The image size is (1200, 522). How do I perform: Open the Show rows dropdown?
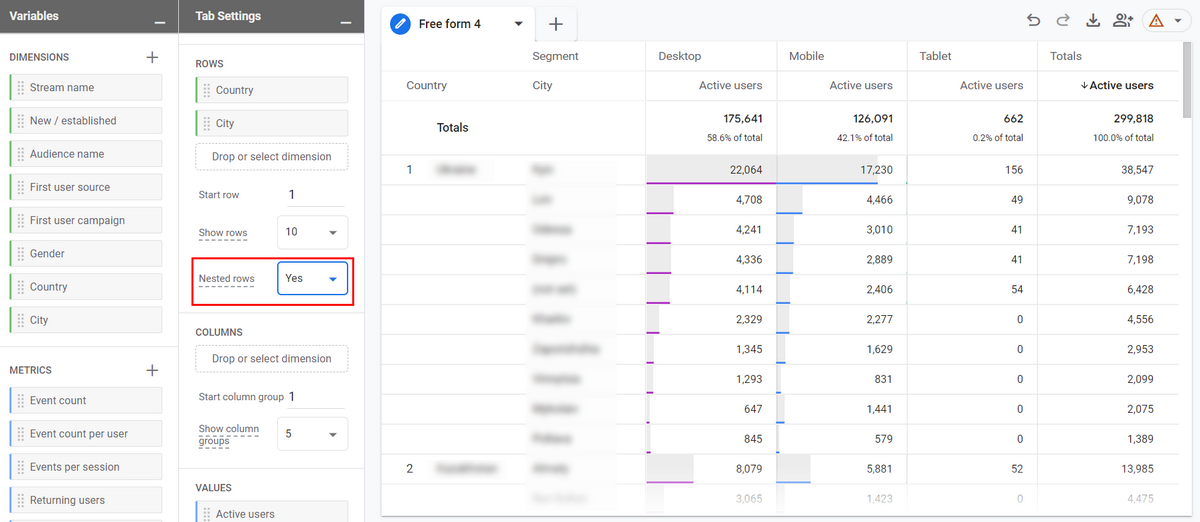point(312,232)
